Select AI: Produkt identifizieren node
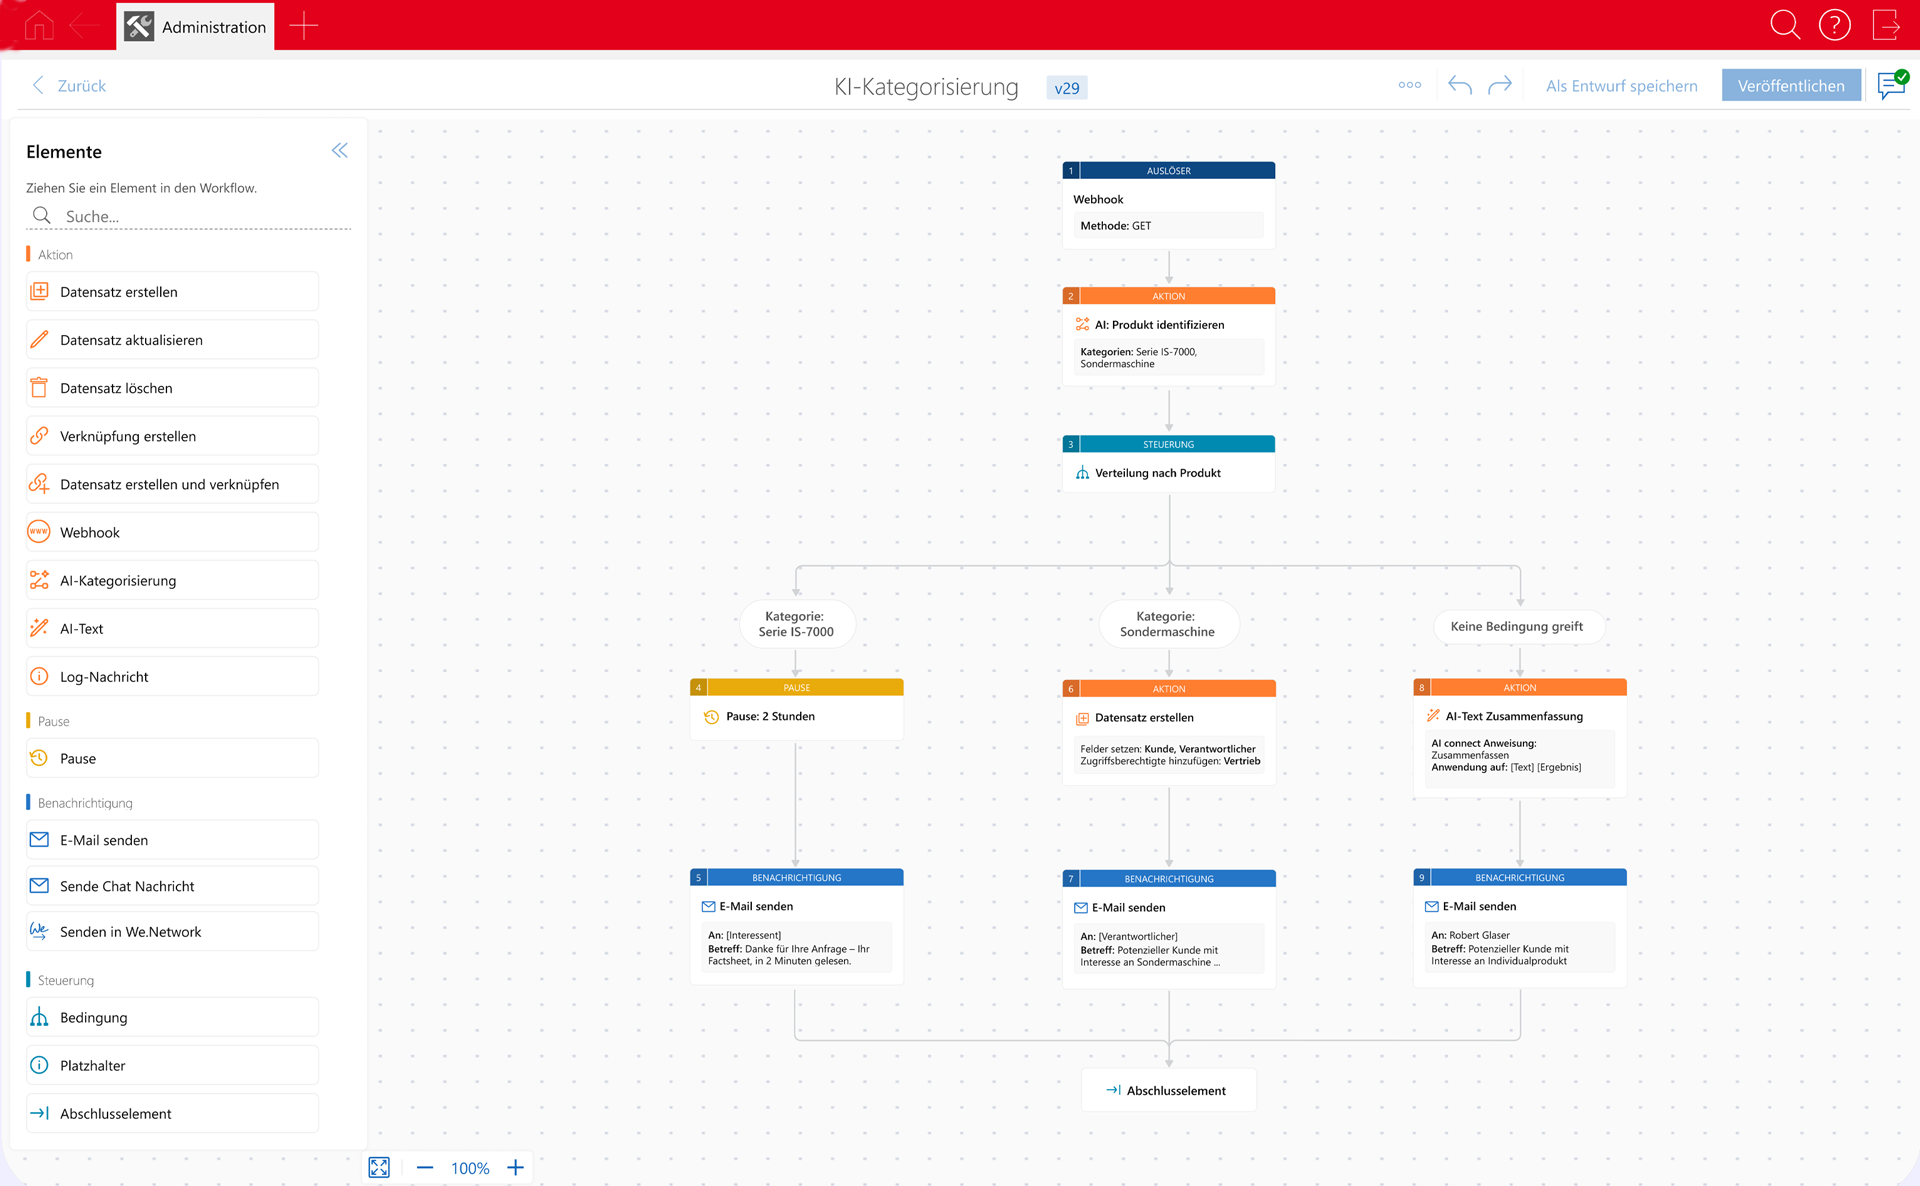The height and width of the screenshot is (1186, 1920). 1168,336
